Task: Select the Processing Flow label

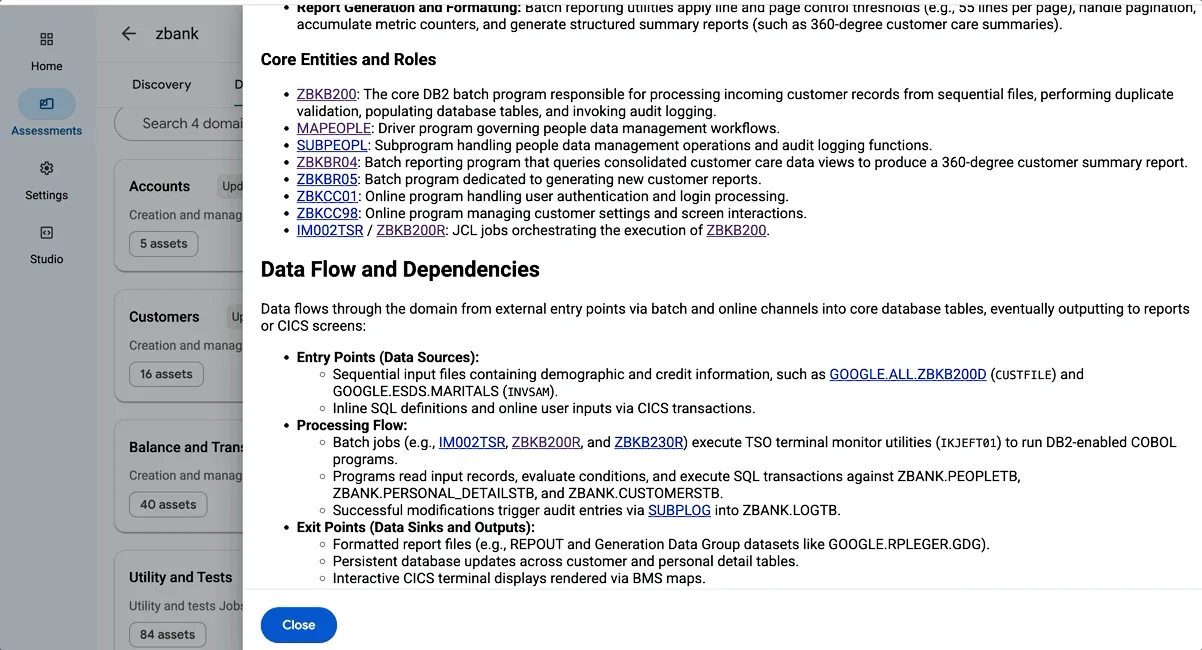Action: tap(350, 425)
